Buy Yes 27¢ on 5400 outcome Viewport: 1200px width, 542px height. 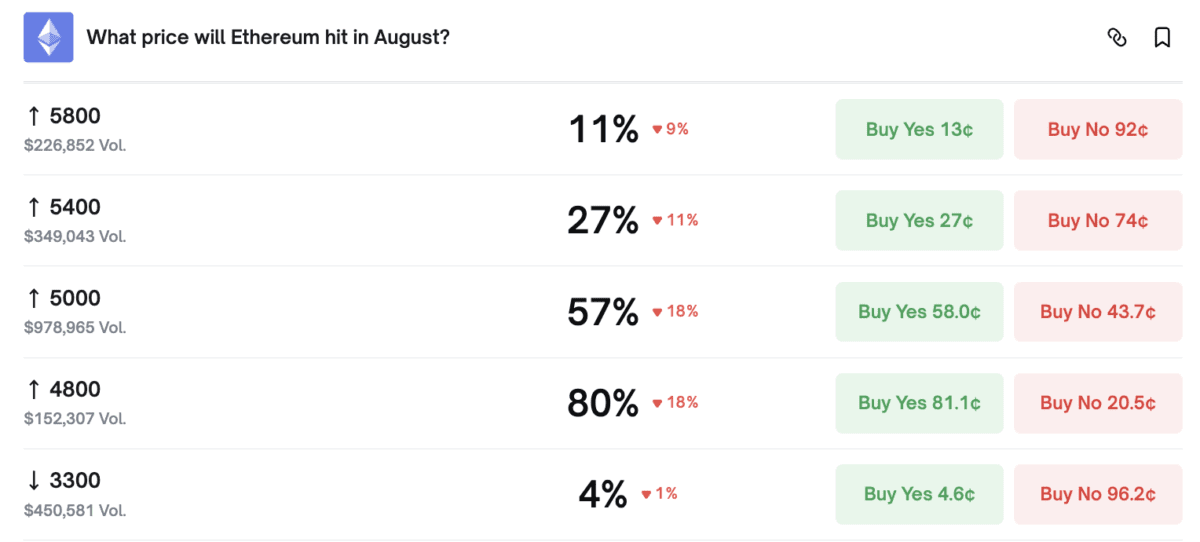pyautogui.click(x=919, y=220)
